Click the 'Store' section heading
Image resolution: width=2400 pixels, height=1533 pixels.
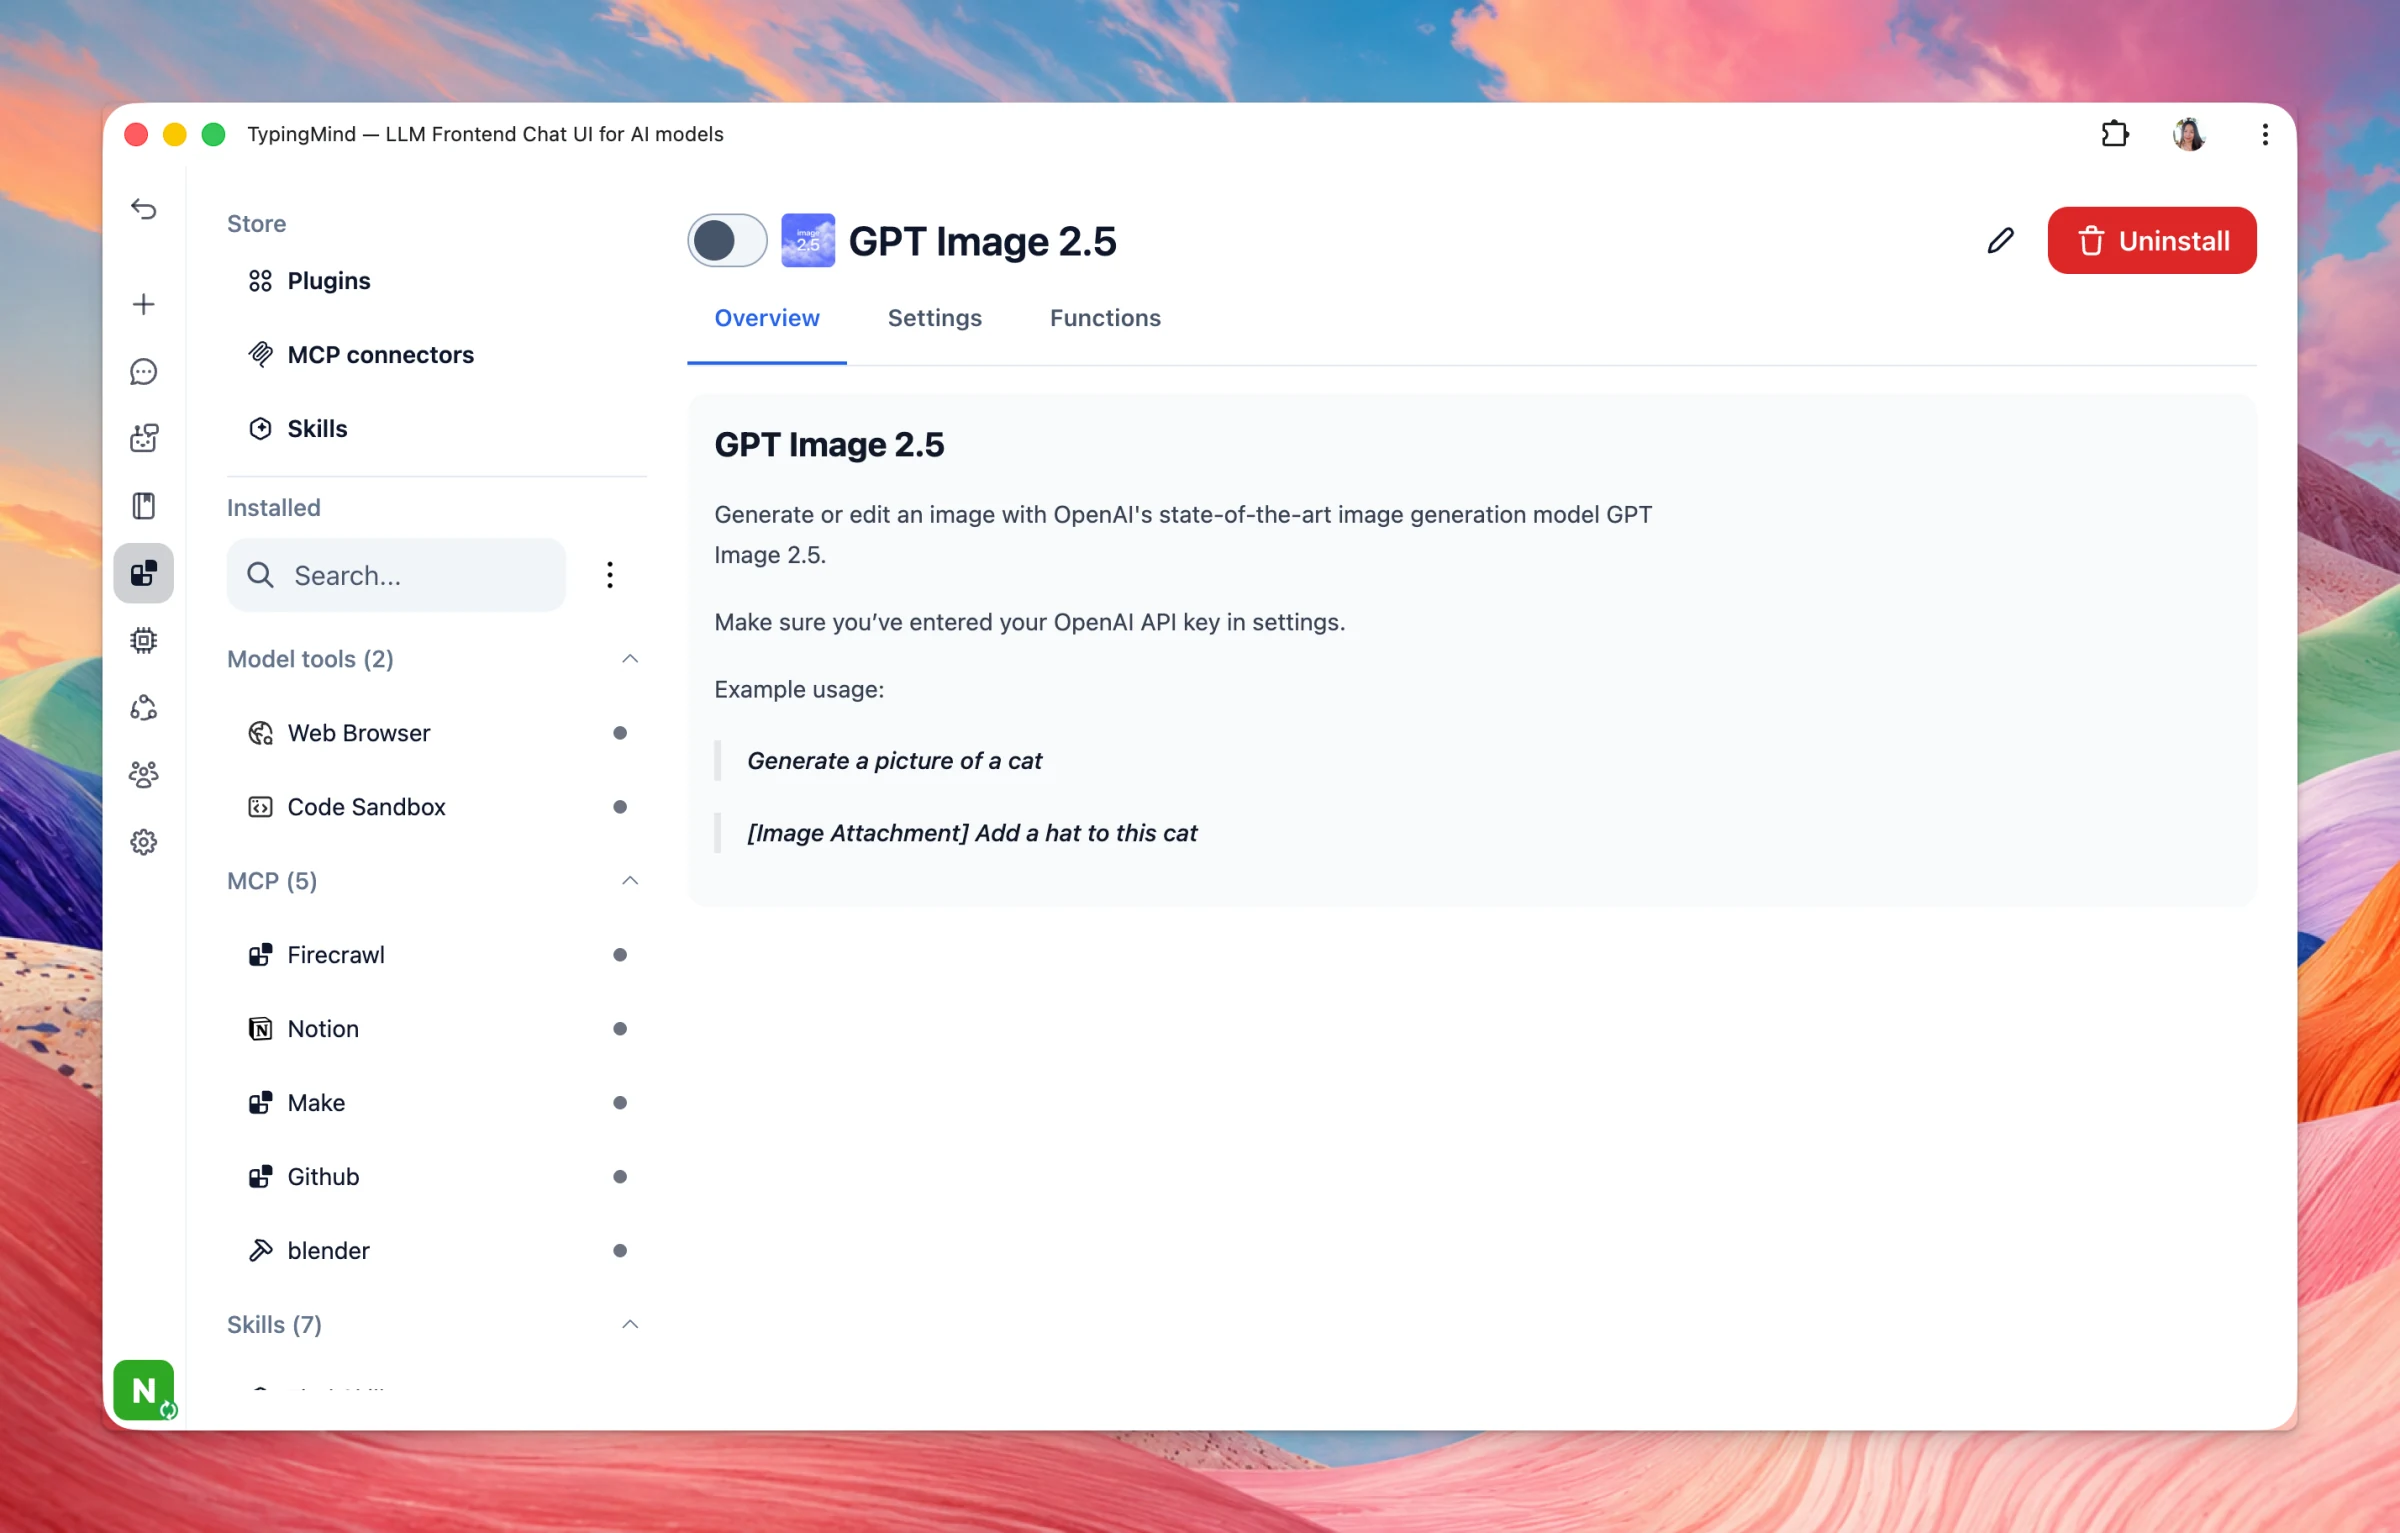pos(256,224)
